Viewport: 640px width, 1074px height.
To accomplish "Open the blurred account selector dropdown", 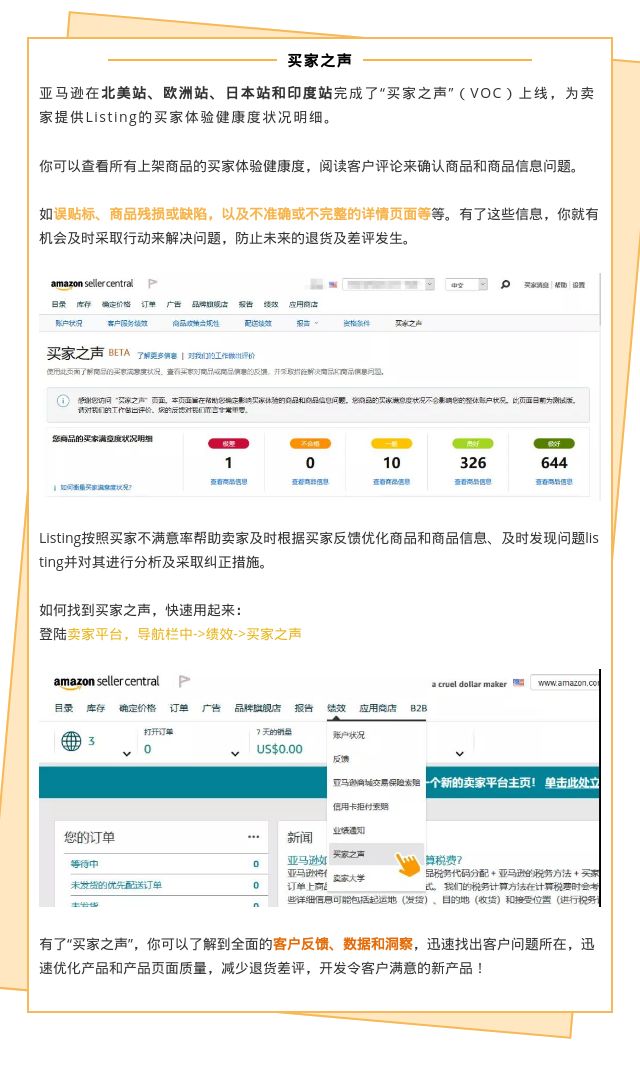I will [389, 284].
